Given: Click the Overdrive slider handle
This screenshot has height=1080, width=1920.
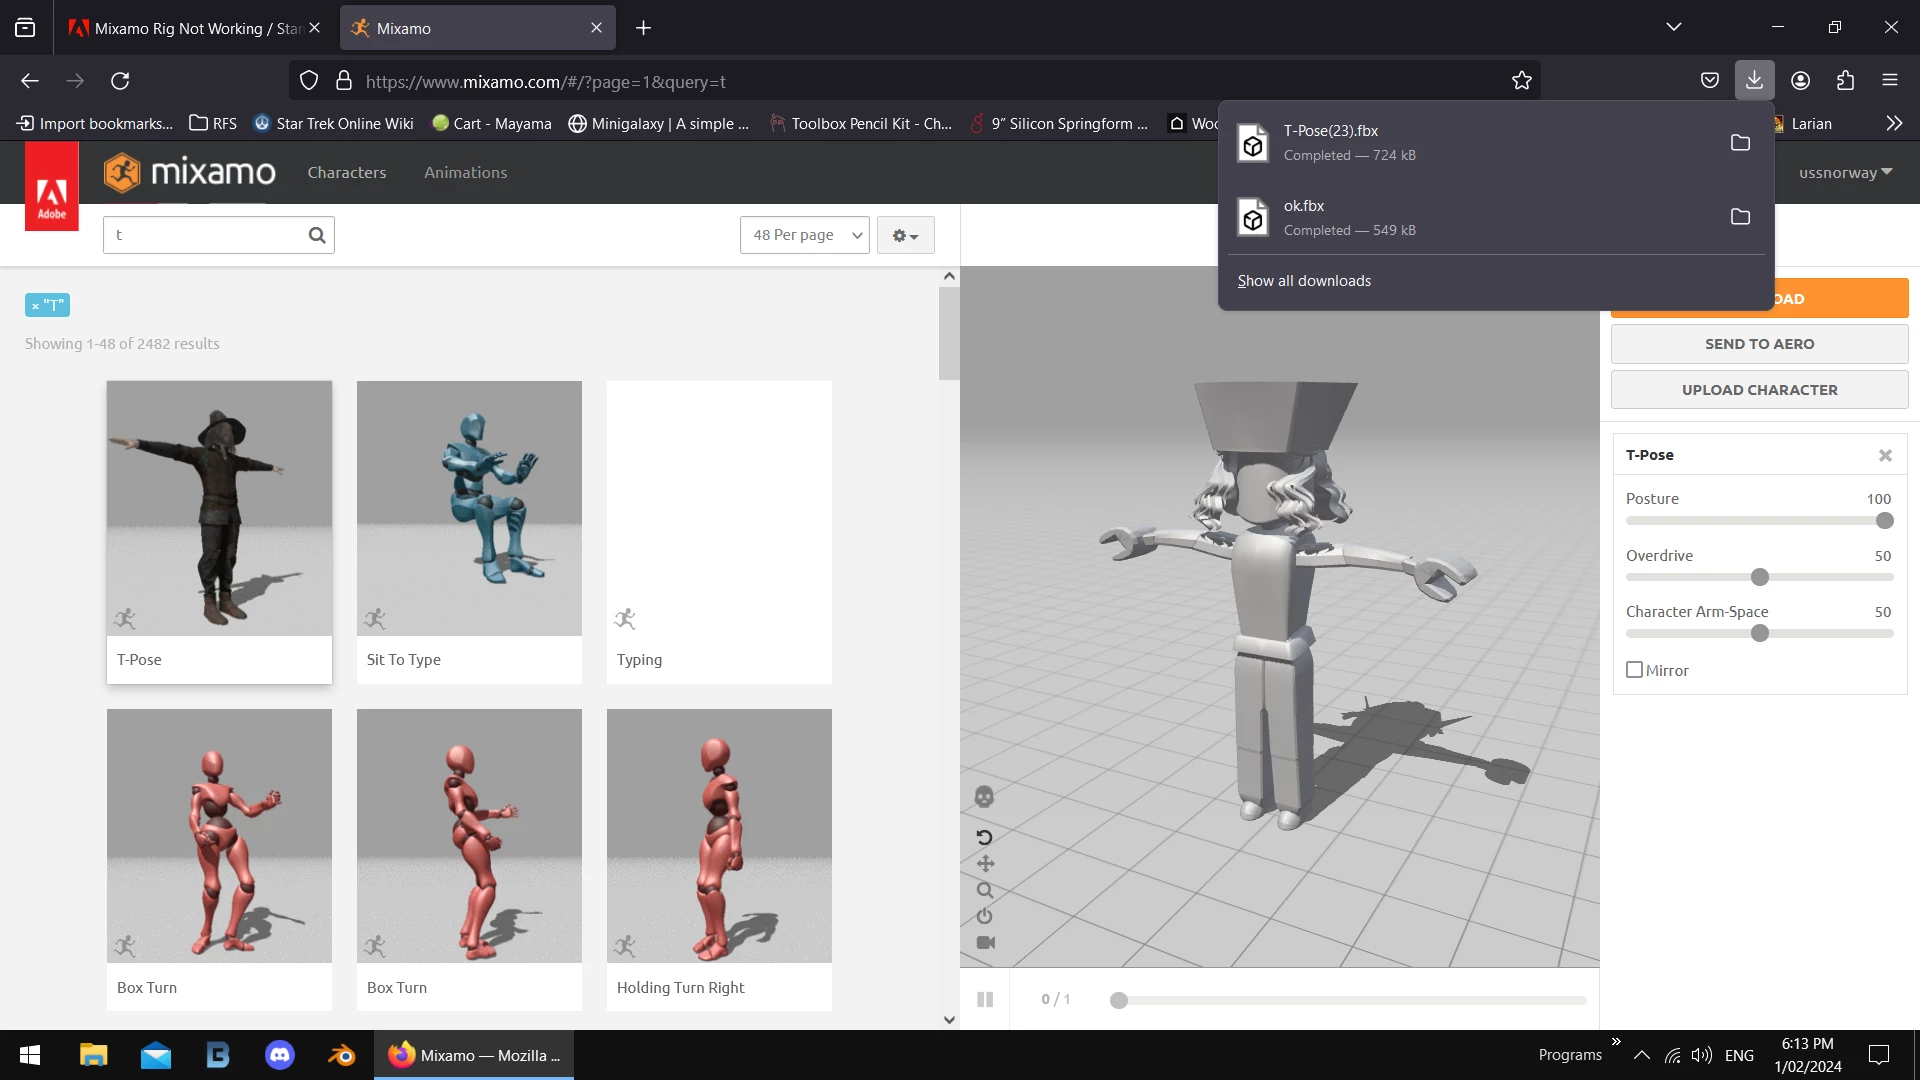Looking at the screenshot, I should click(x=1760, y=577).
